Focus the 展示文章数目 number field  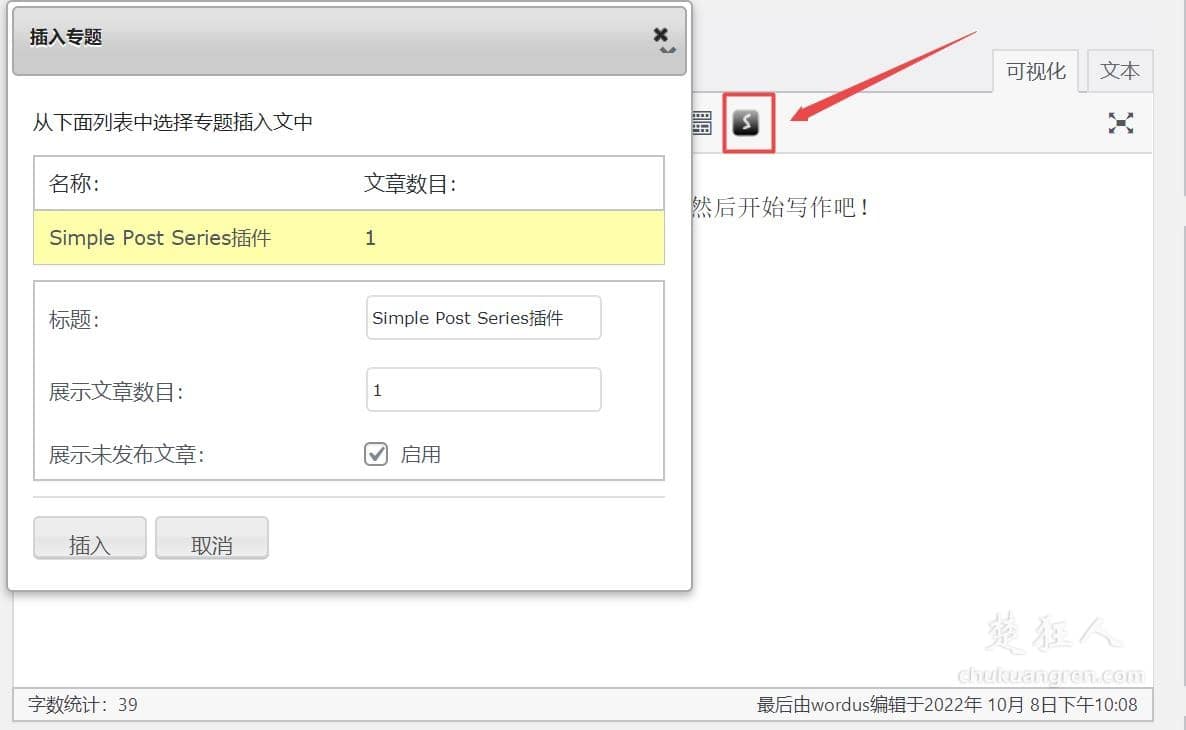coord(484,390)
